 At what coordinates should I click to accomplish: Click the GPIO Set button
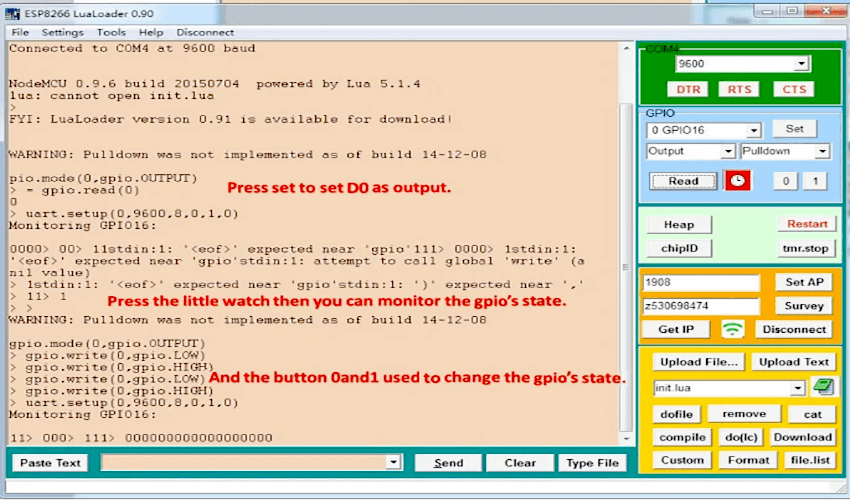pos(794,129)
